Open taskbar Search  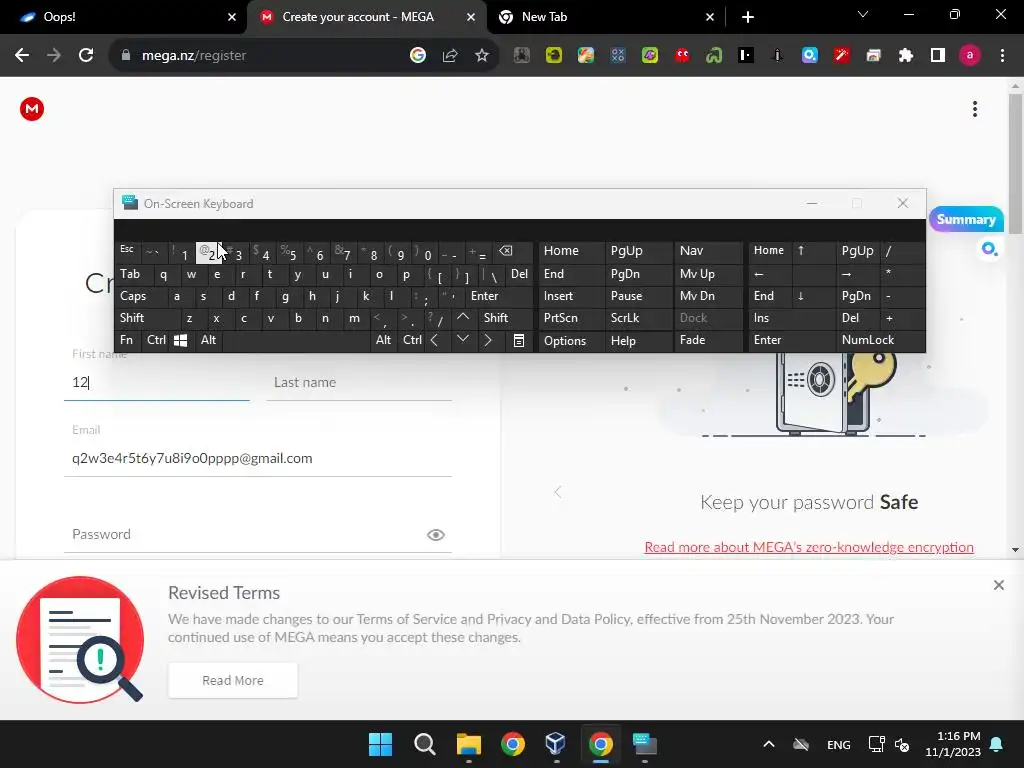(x=424, y=744)
